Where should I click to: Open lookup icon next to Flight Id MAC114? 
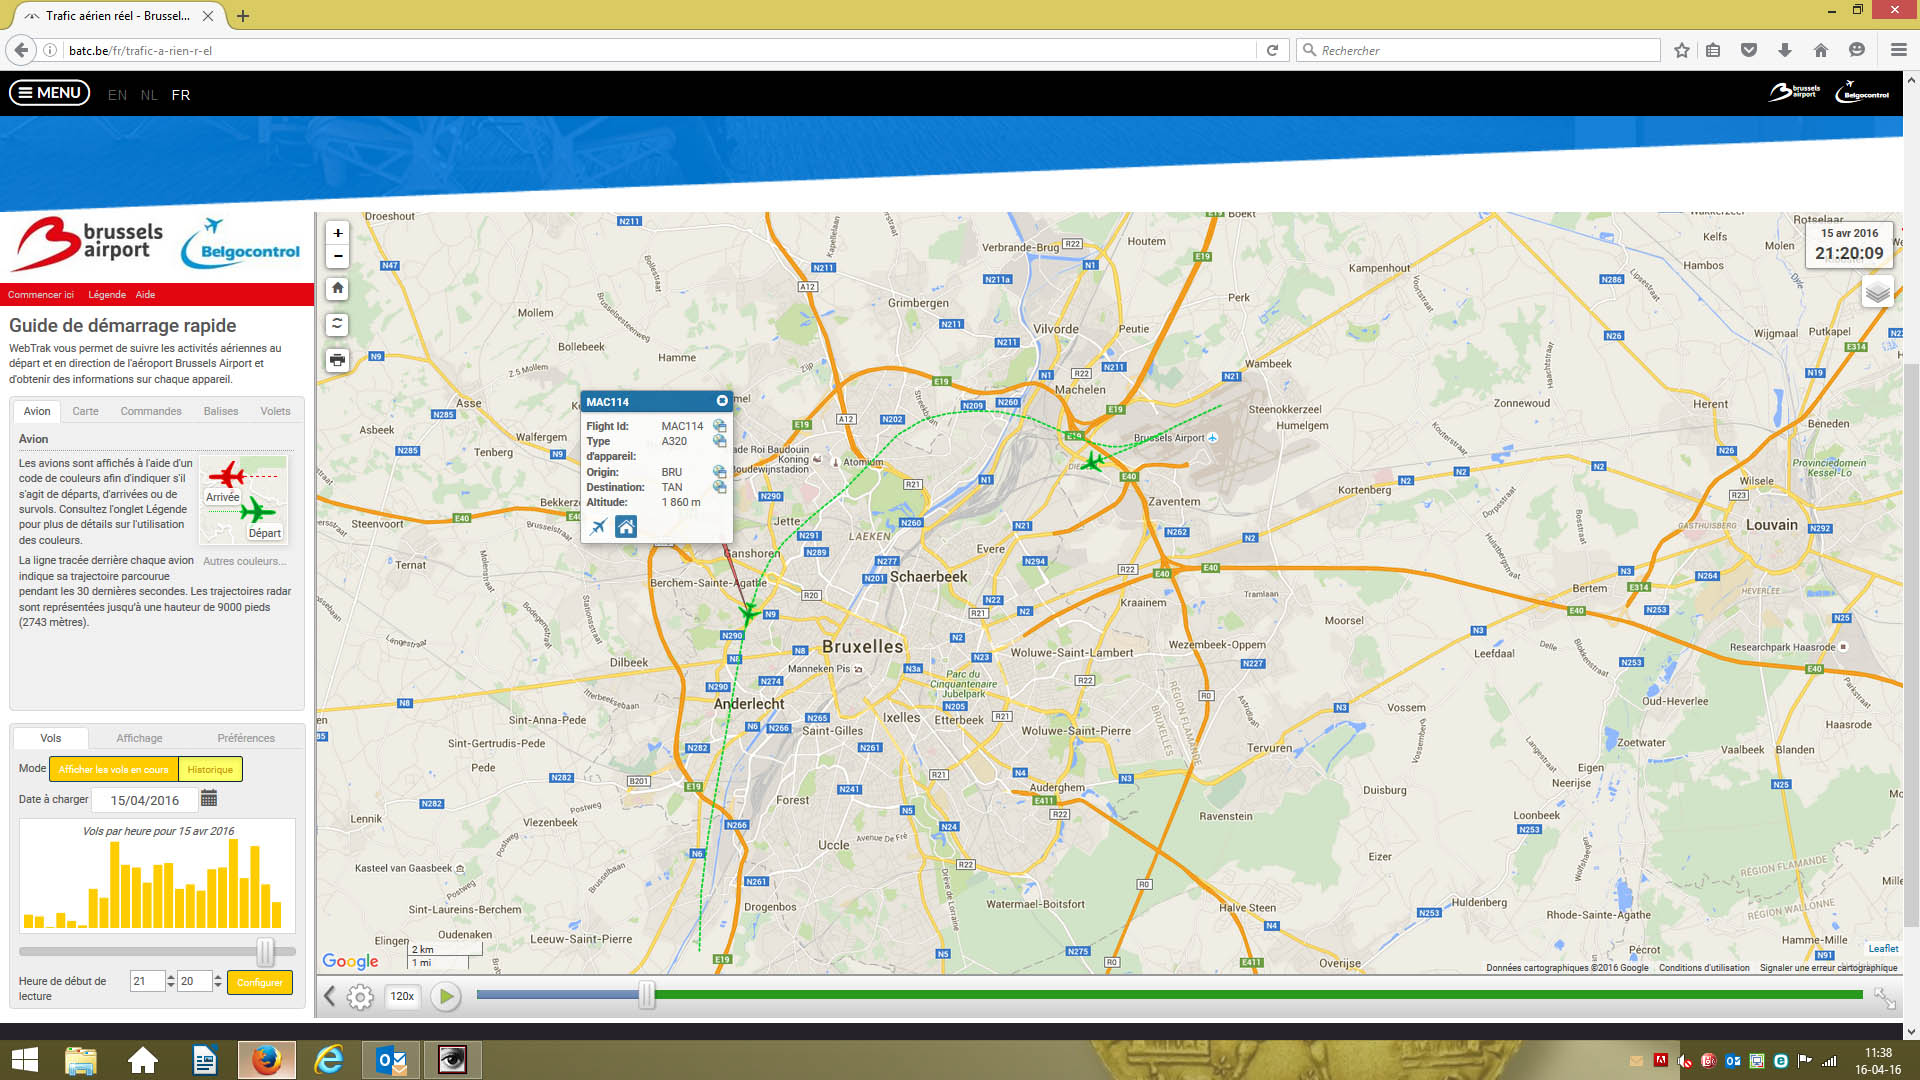pos(719,426)
